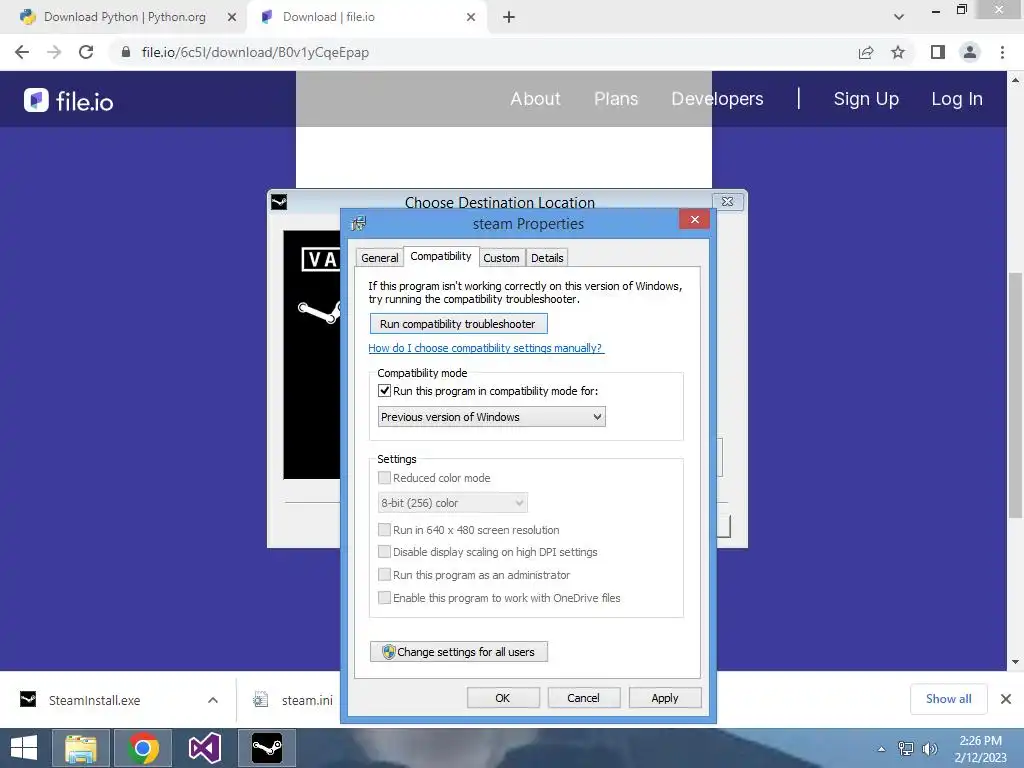Screen dimensions: 1024x768
Task: Bookmark this page with the star icon
Action: [898, 52]
